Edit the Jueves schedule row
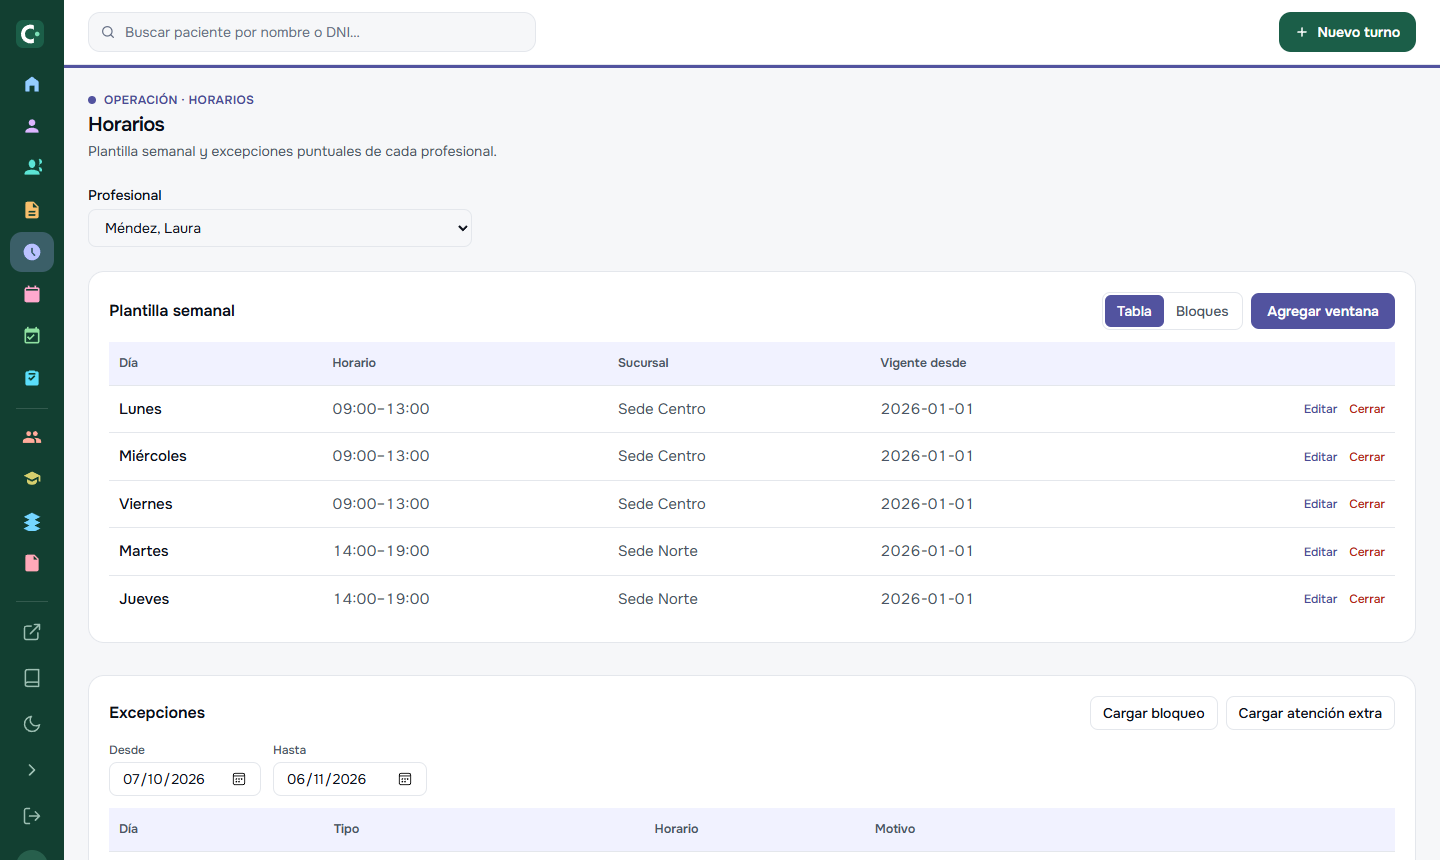This screenshot has height=860, width=1440. click(x=1320, y=599)
